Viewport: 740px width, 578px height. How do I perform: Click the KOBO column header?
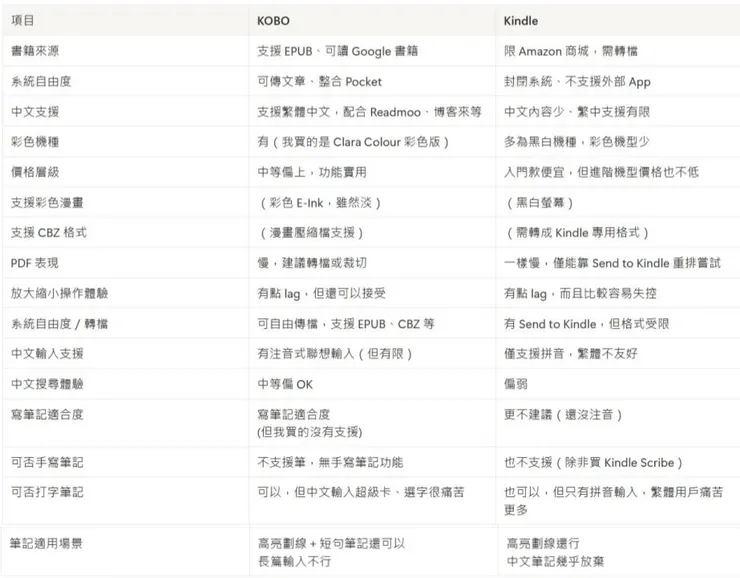(273, 21)
